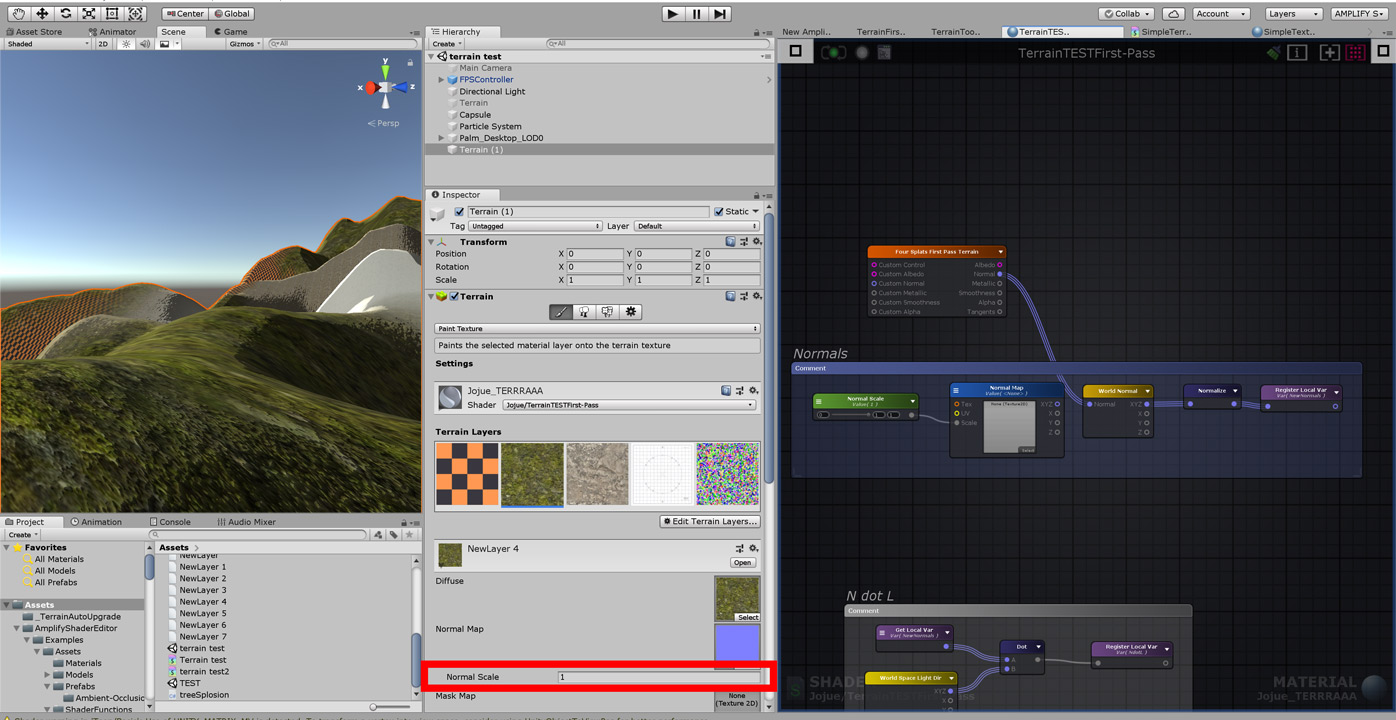Toggle pivot Center button

[184, 14]
